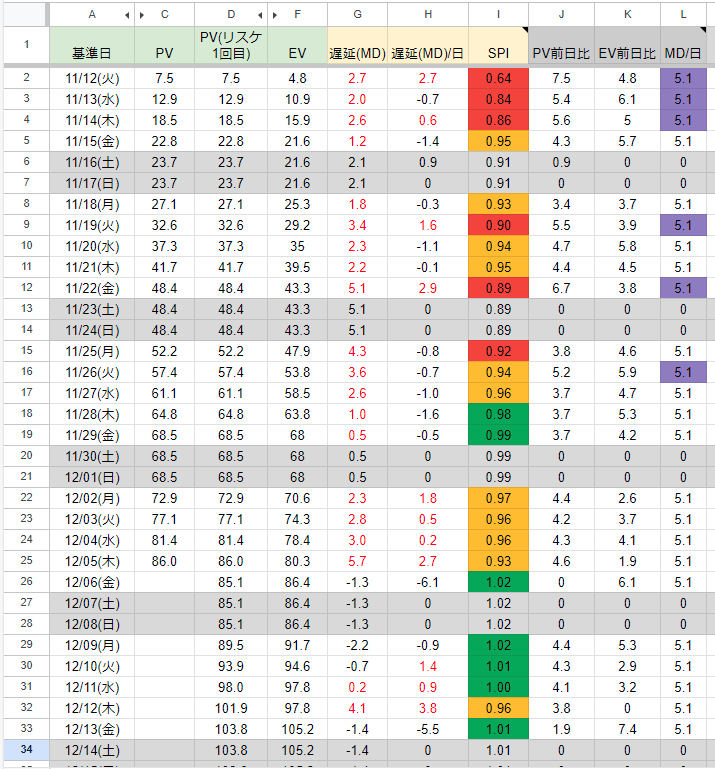Click the PV(リスケ1回目) header cell
This screenshot has width=715, height=769.
click(x=231, y=45)
